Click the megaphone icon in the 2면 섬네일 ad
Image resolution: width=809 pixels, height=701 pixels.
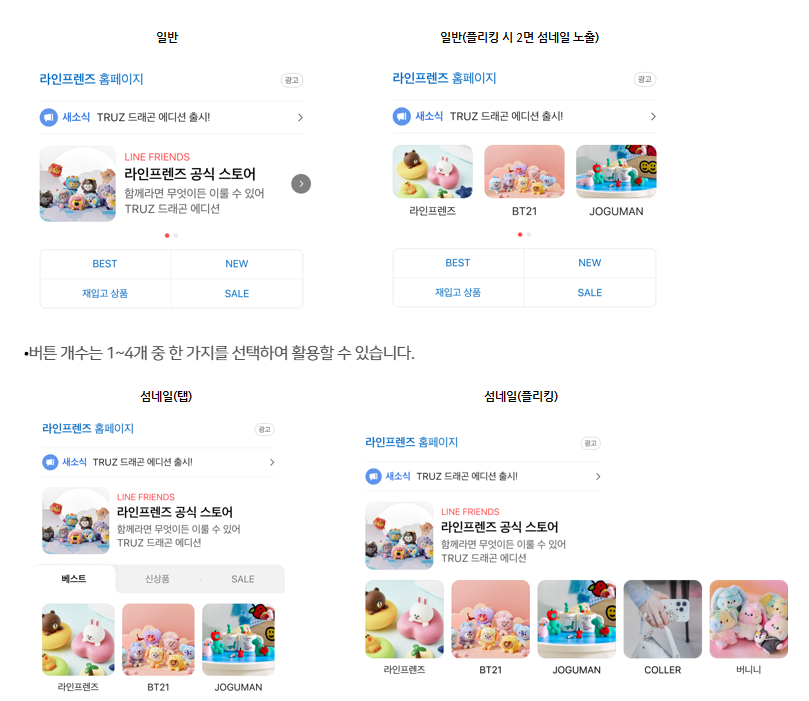401,116
